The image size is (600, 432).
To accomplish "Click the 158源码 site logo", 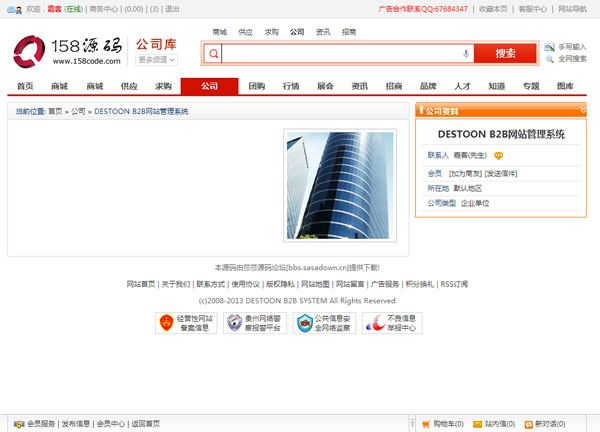I will [x=67, y=51].
